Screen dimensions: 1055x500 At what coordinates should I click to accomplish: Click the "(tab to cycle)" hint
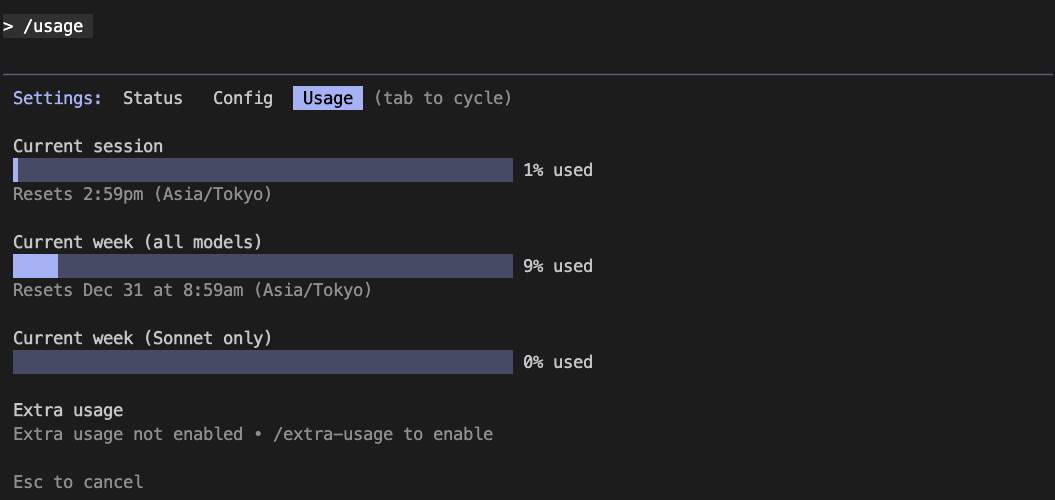(443, 98)
